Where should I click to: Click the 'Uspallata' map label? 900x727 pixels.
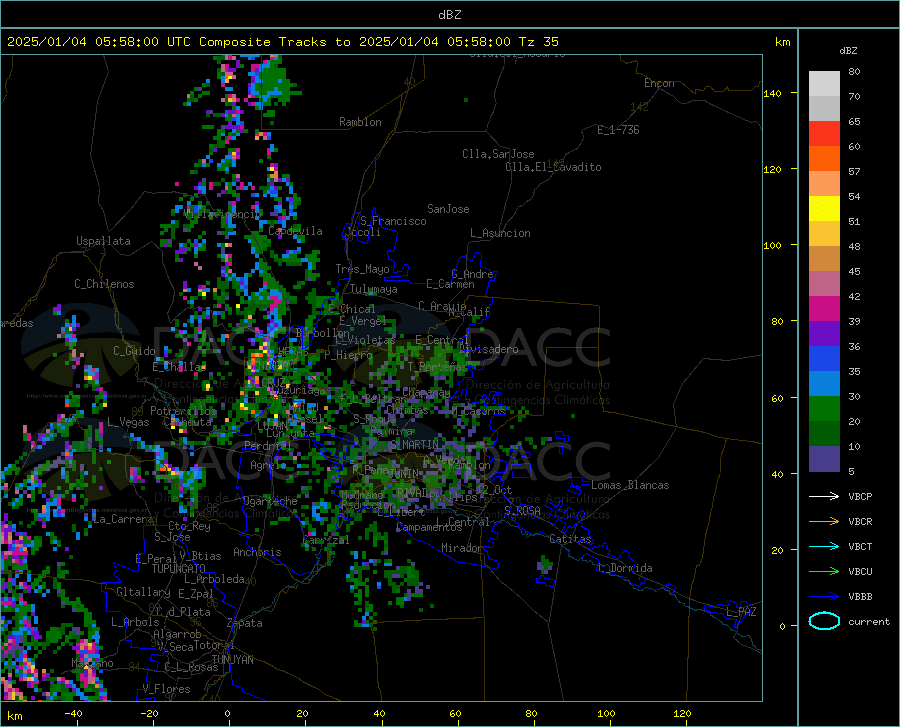[x=103, y=241]
